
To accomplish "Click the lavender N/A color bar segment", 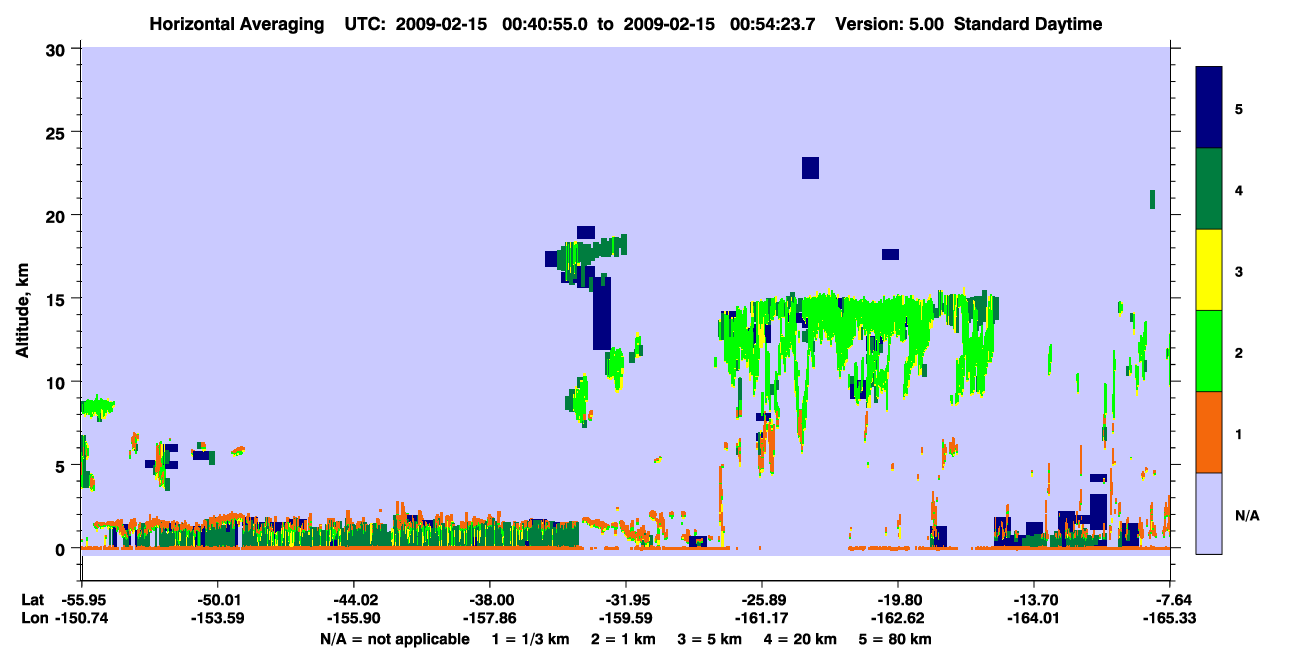I will tap(1209, 513).
